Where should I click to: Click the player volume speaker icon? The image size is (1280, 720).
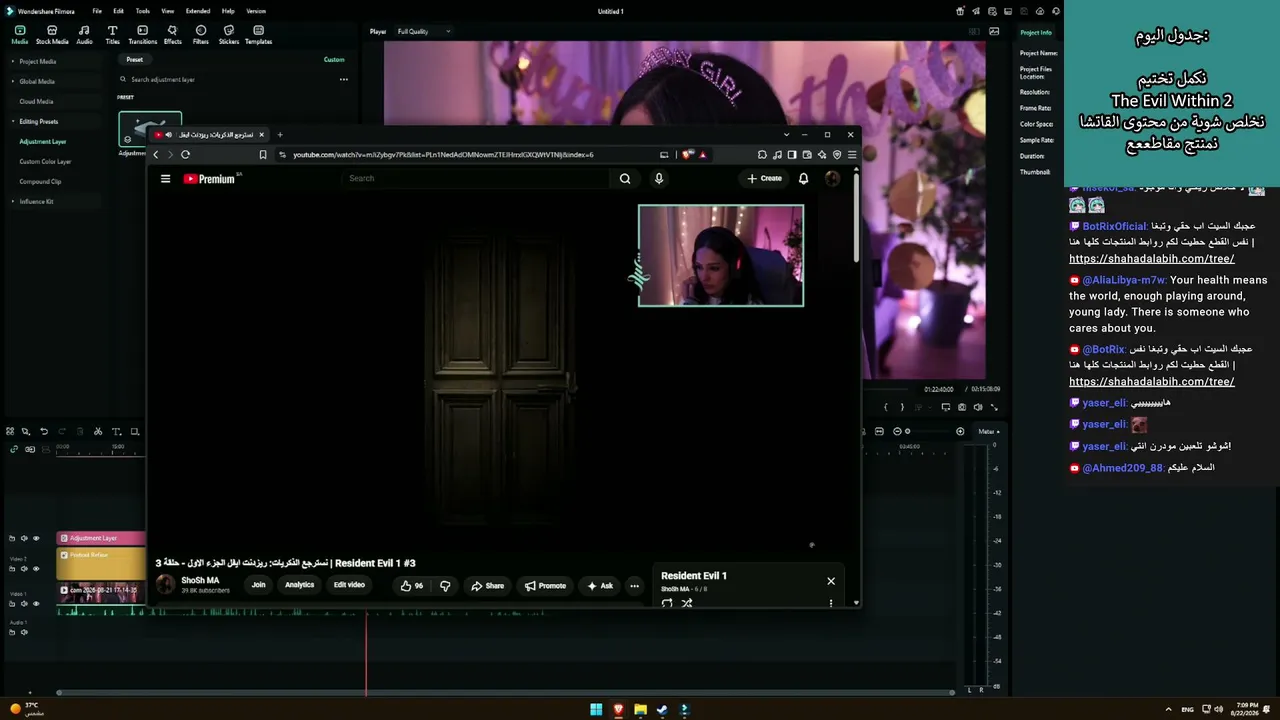click(x=978, y=407)
